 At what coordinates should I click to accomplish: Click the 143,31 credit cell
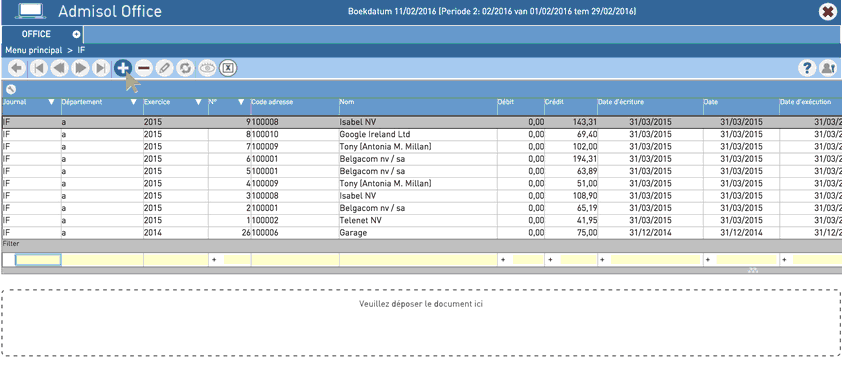pyautogui.click(x=571, y=122)
